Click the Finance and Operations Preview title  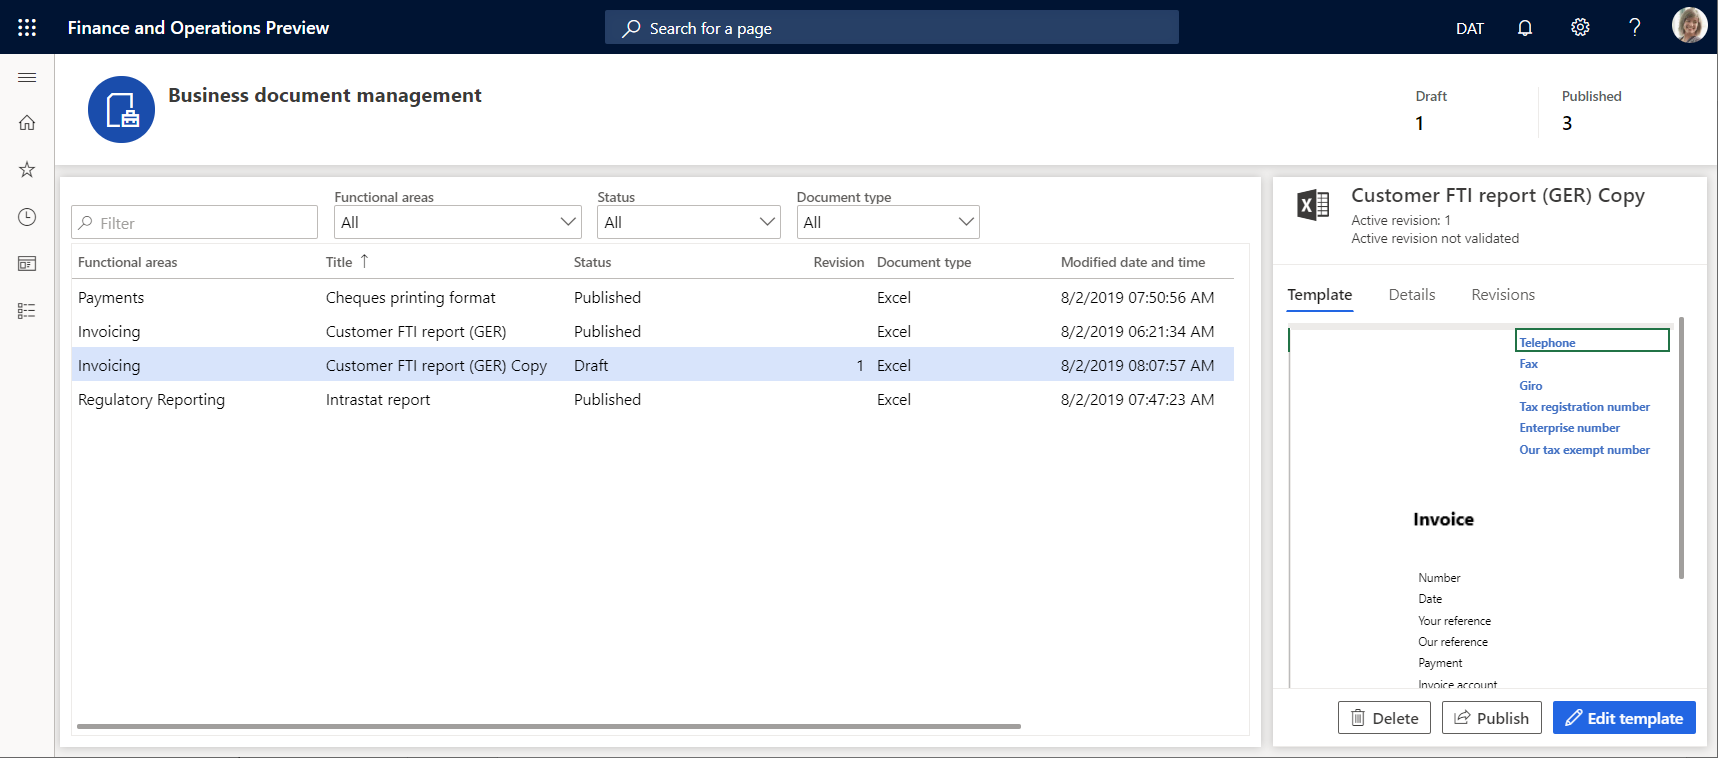[x=198, y=28]
